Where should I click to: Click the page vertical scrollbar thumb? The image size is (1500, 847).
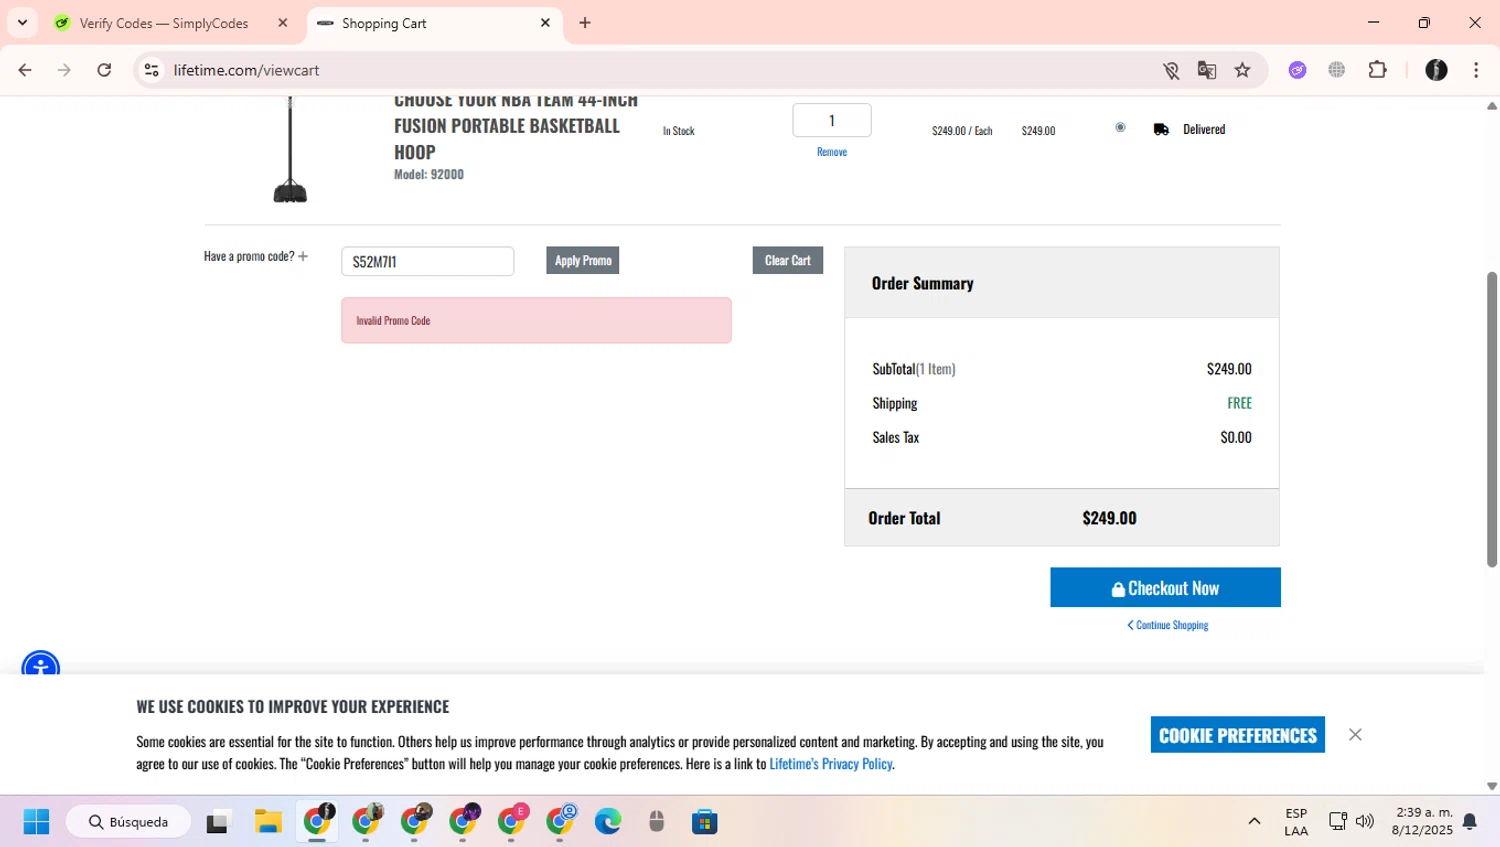pyautogui.click(x=1492, y=420)
